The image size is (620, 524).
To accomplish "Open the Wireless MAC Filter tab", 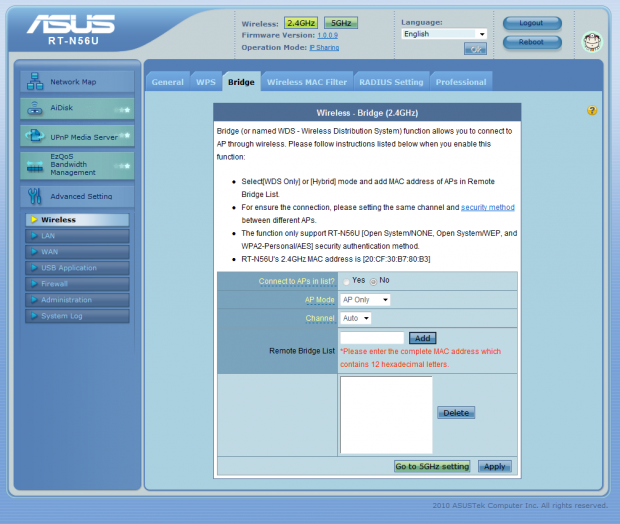I will tap(307, 82).
